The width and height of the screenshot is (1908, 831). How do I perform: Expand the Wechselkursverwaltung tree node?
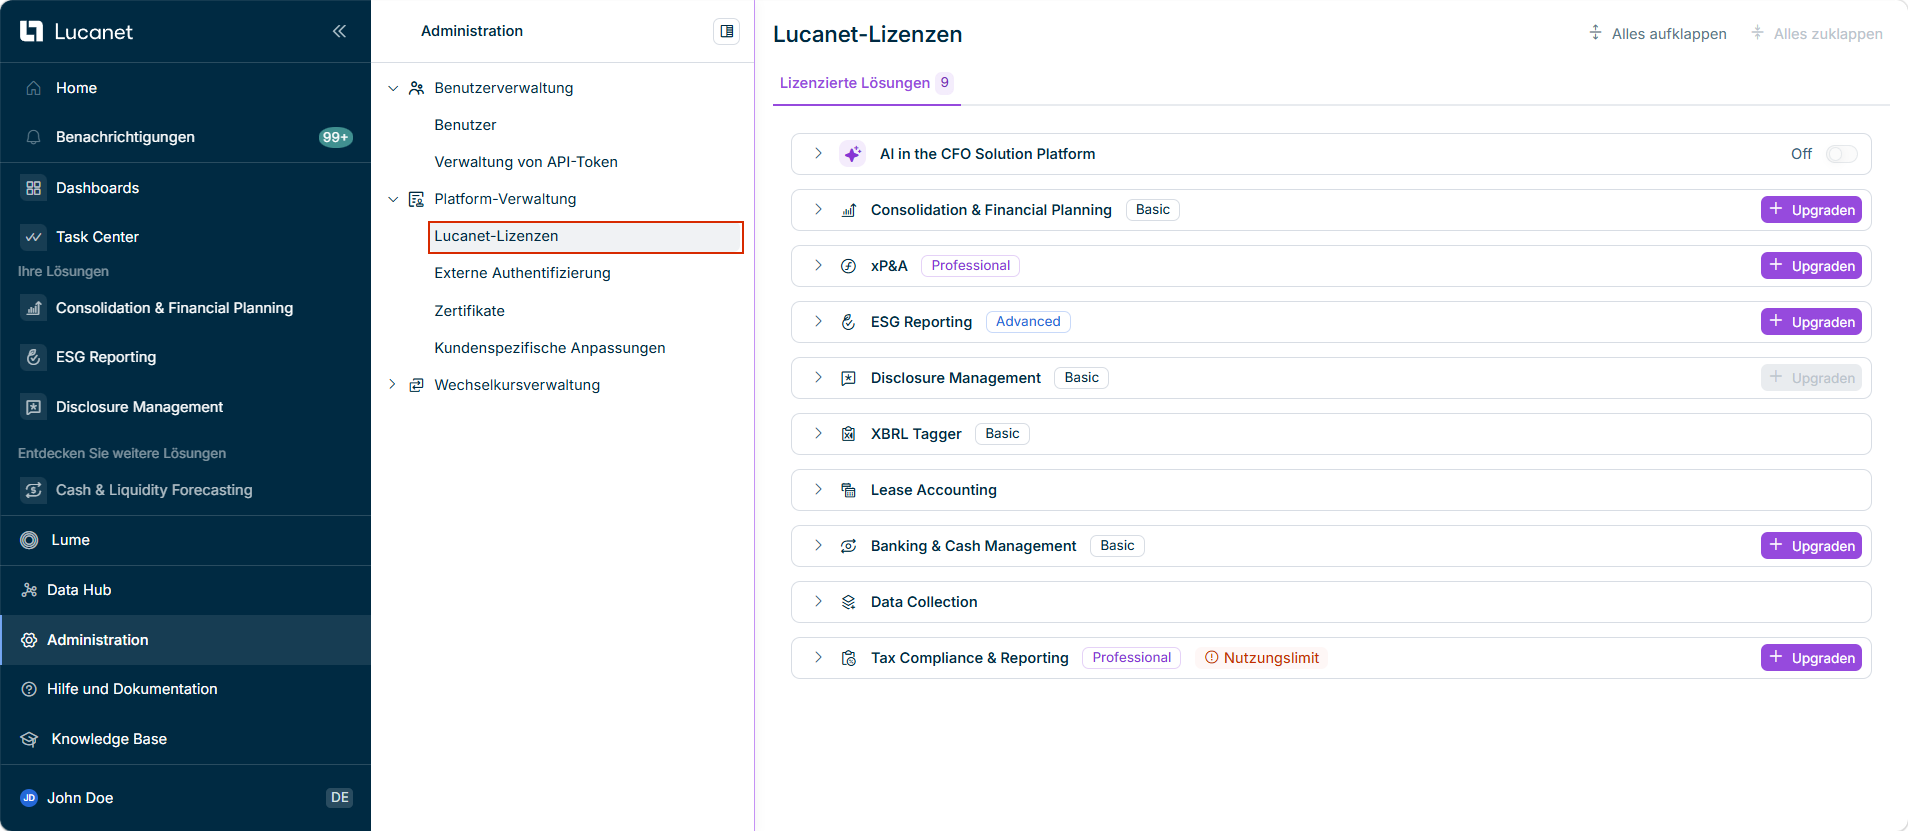tap(393, 385)
